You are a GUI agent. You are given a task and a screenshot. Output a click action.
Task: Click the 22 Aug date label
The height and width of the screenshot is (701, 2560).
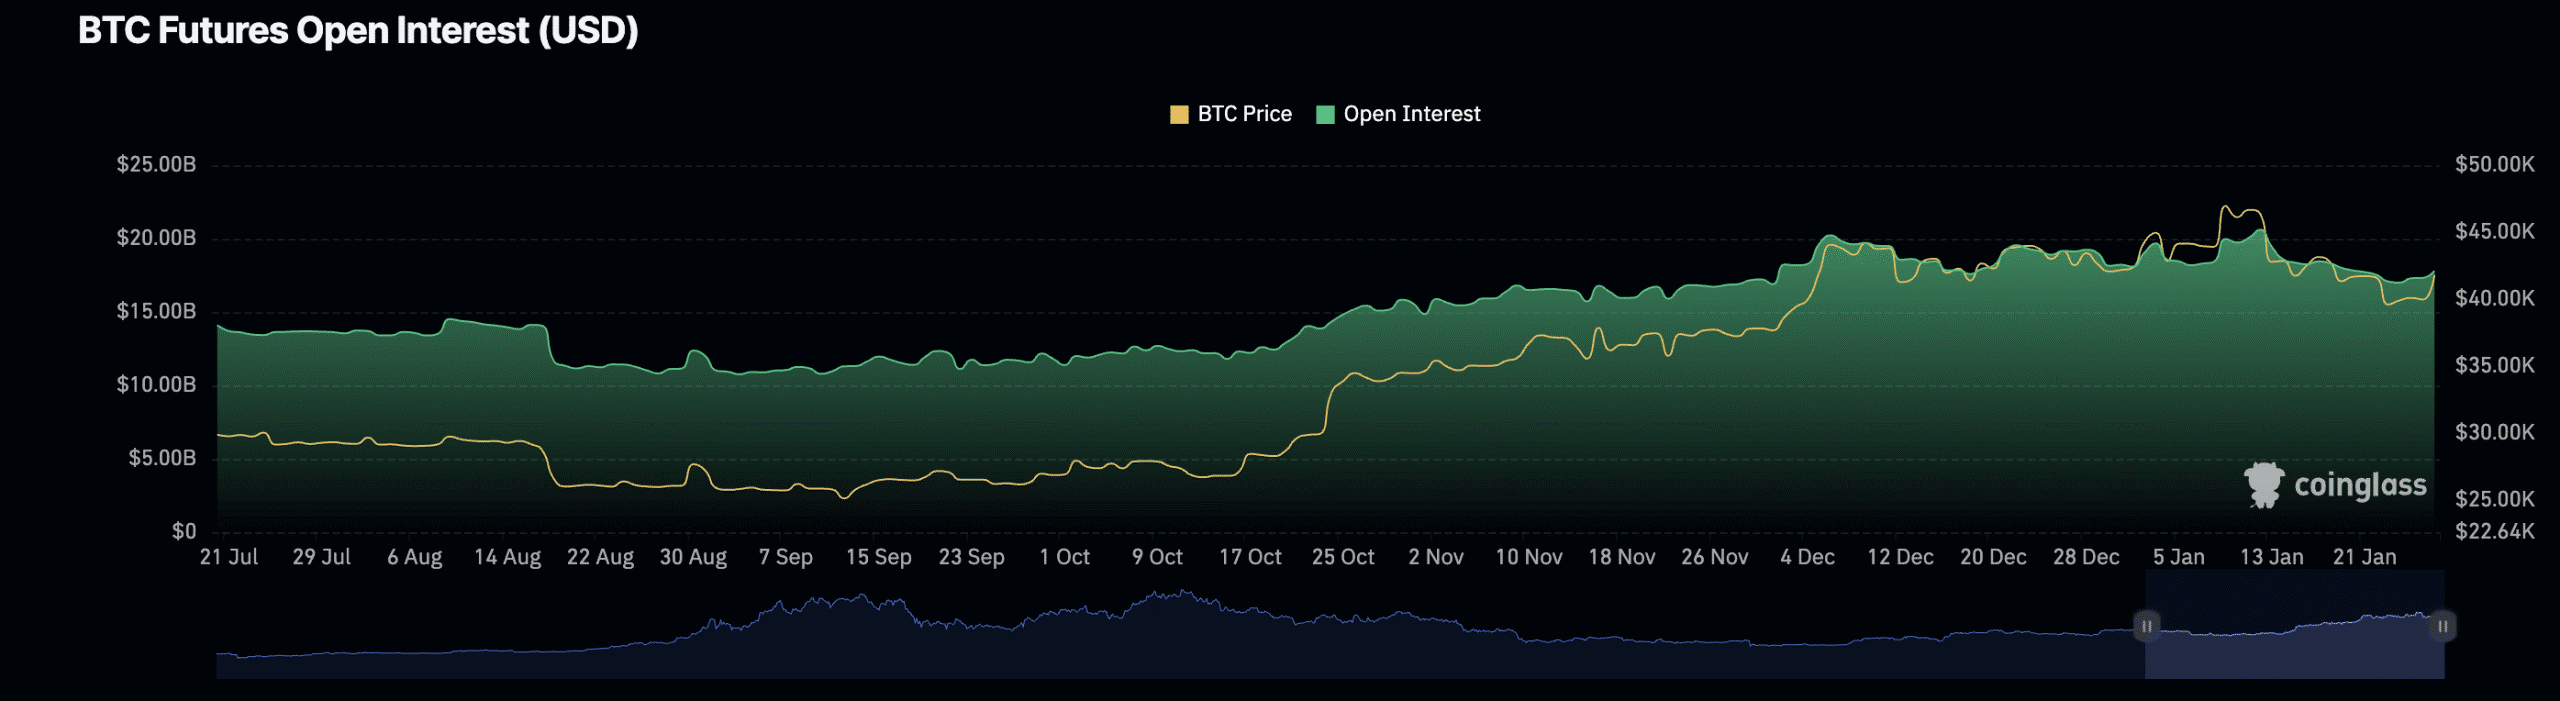tap(601, 557)
